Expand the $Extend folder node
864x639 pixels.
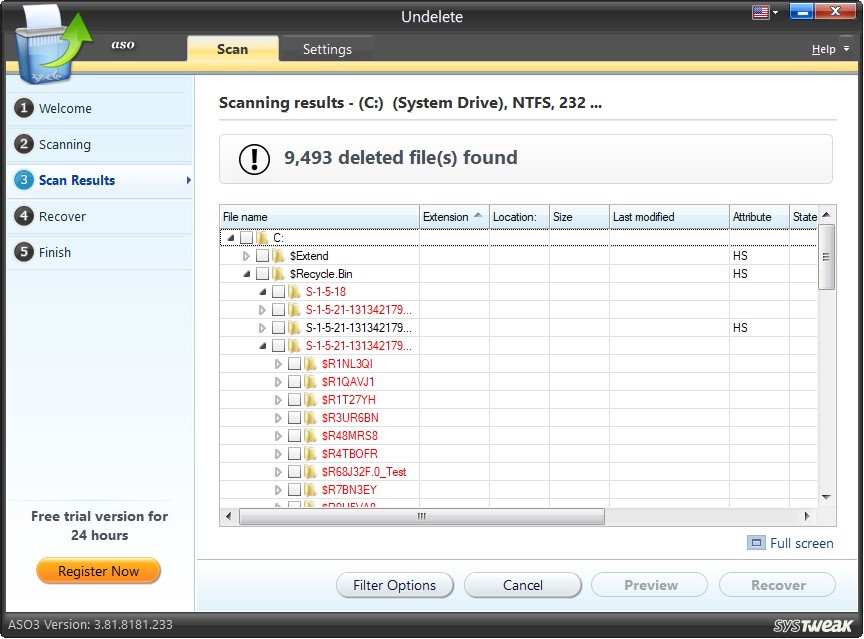pyautogui.click(x=245, y=255)
